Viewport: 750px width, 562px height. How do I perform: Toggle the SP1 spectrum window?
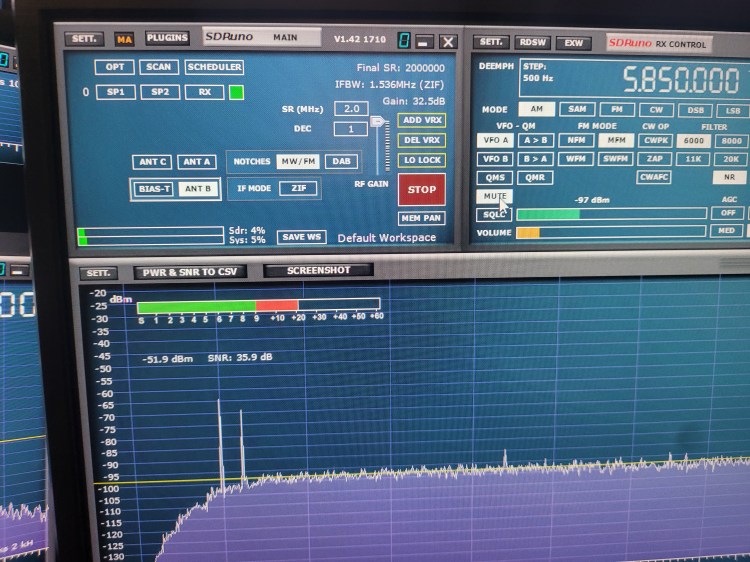[x=116, y=92]
